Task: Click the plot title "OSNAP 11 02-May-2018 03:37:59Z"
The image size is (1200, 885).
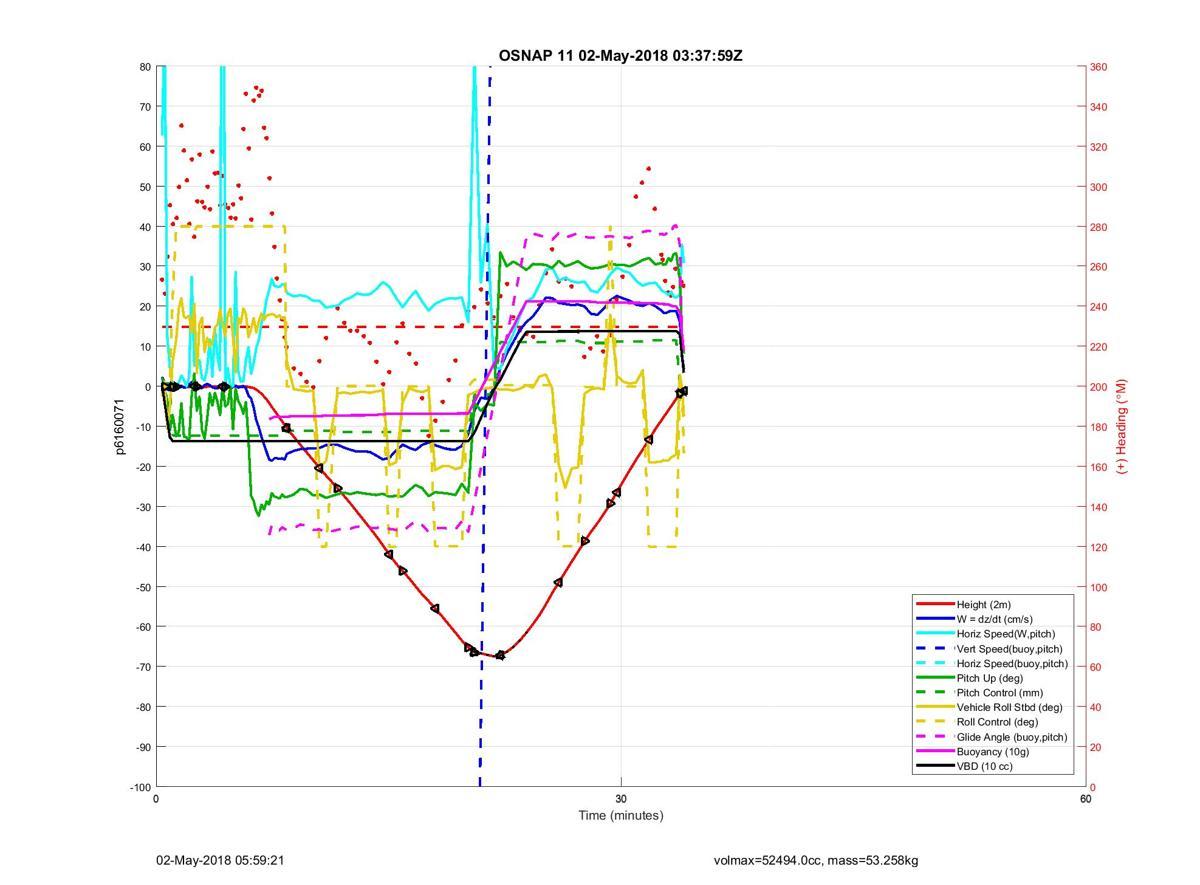Action: (x=620, y=55)
